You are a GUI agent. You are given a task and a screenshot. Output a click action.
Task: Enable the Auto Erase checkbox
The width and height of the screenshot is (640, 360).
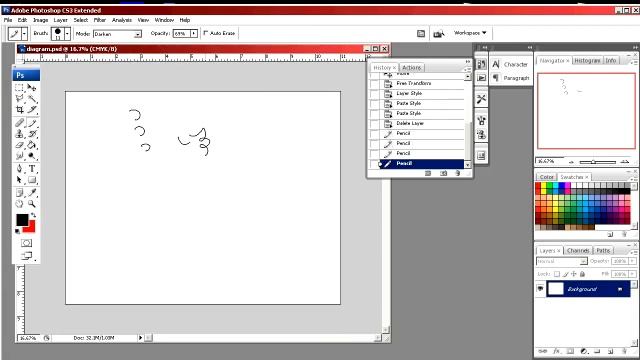tap(205, 33)
